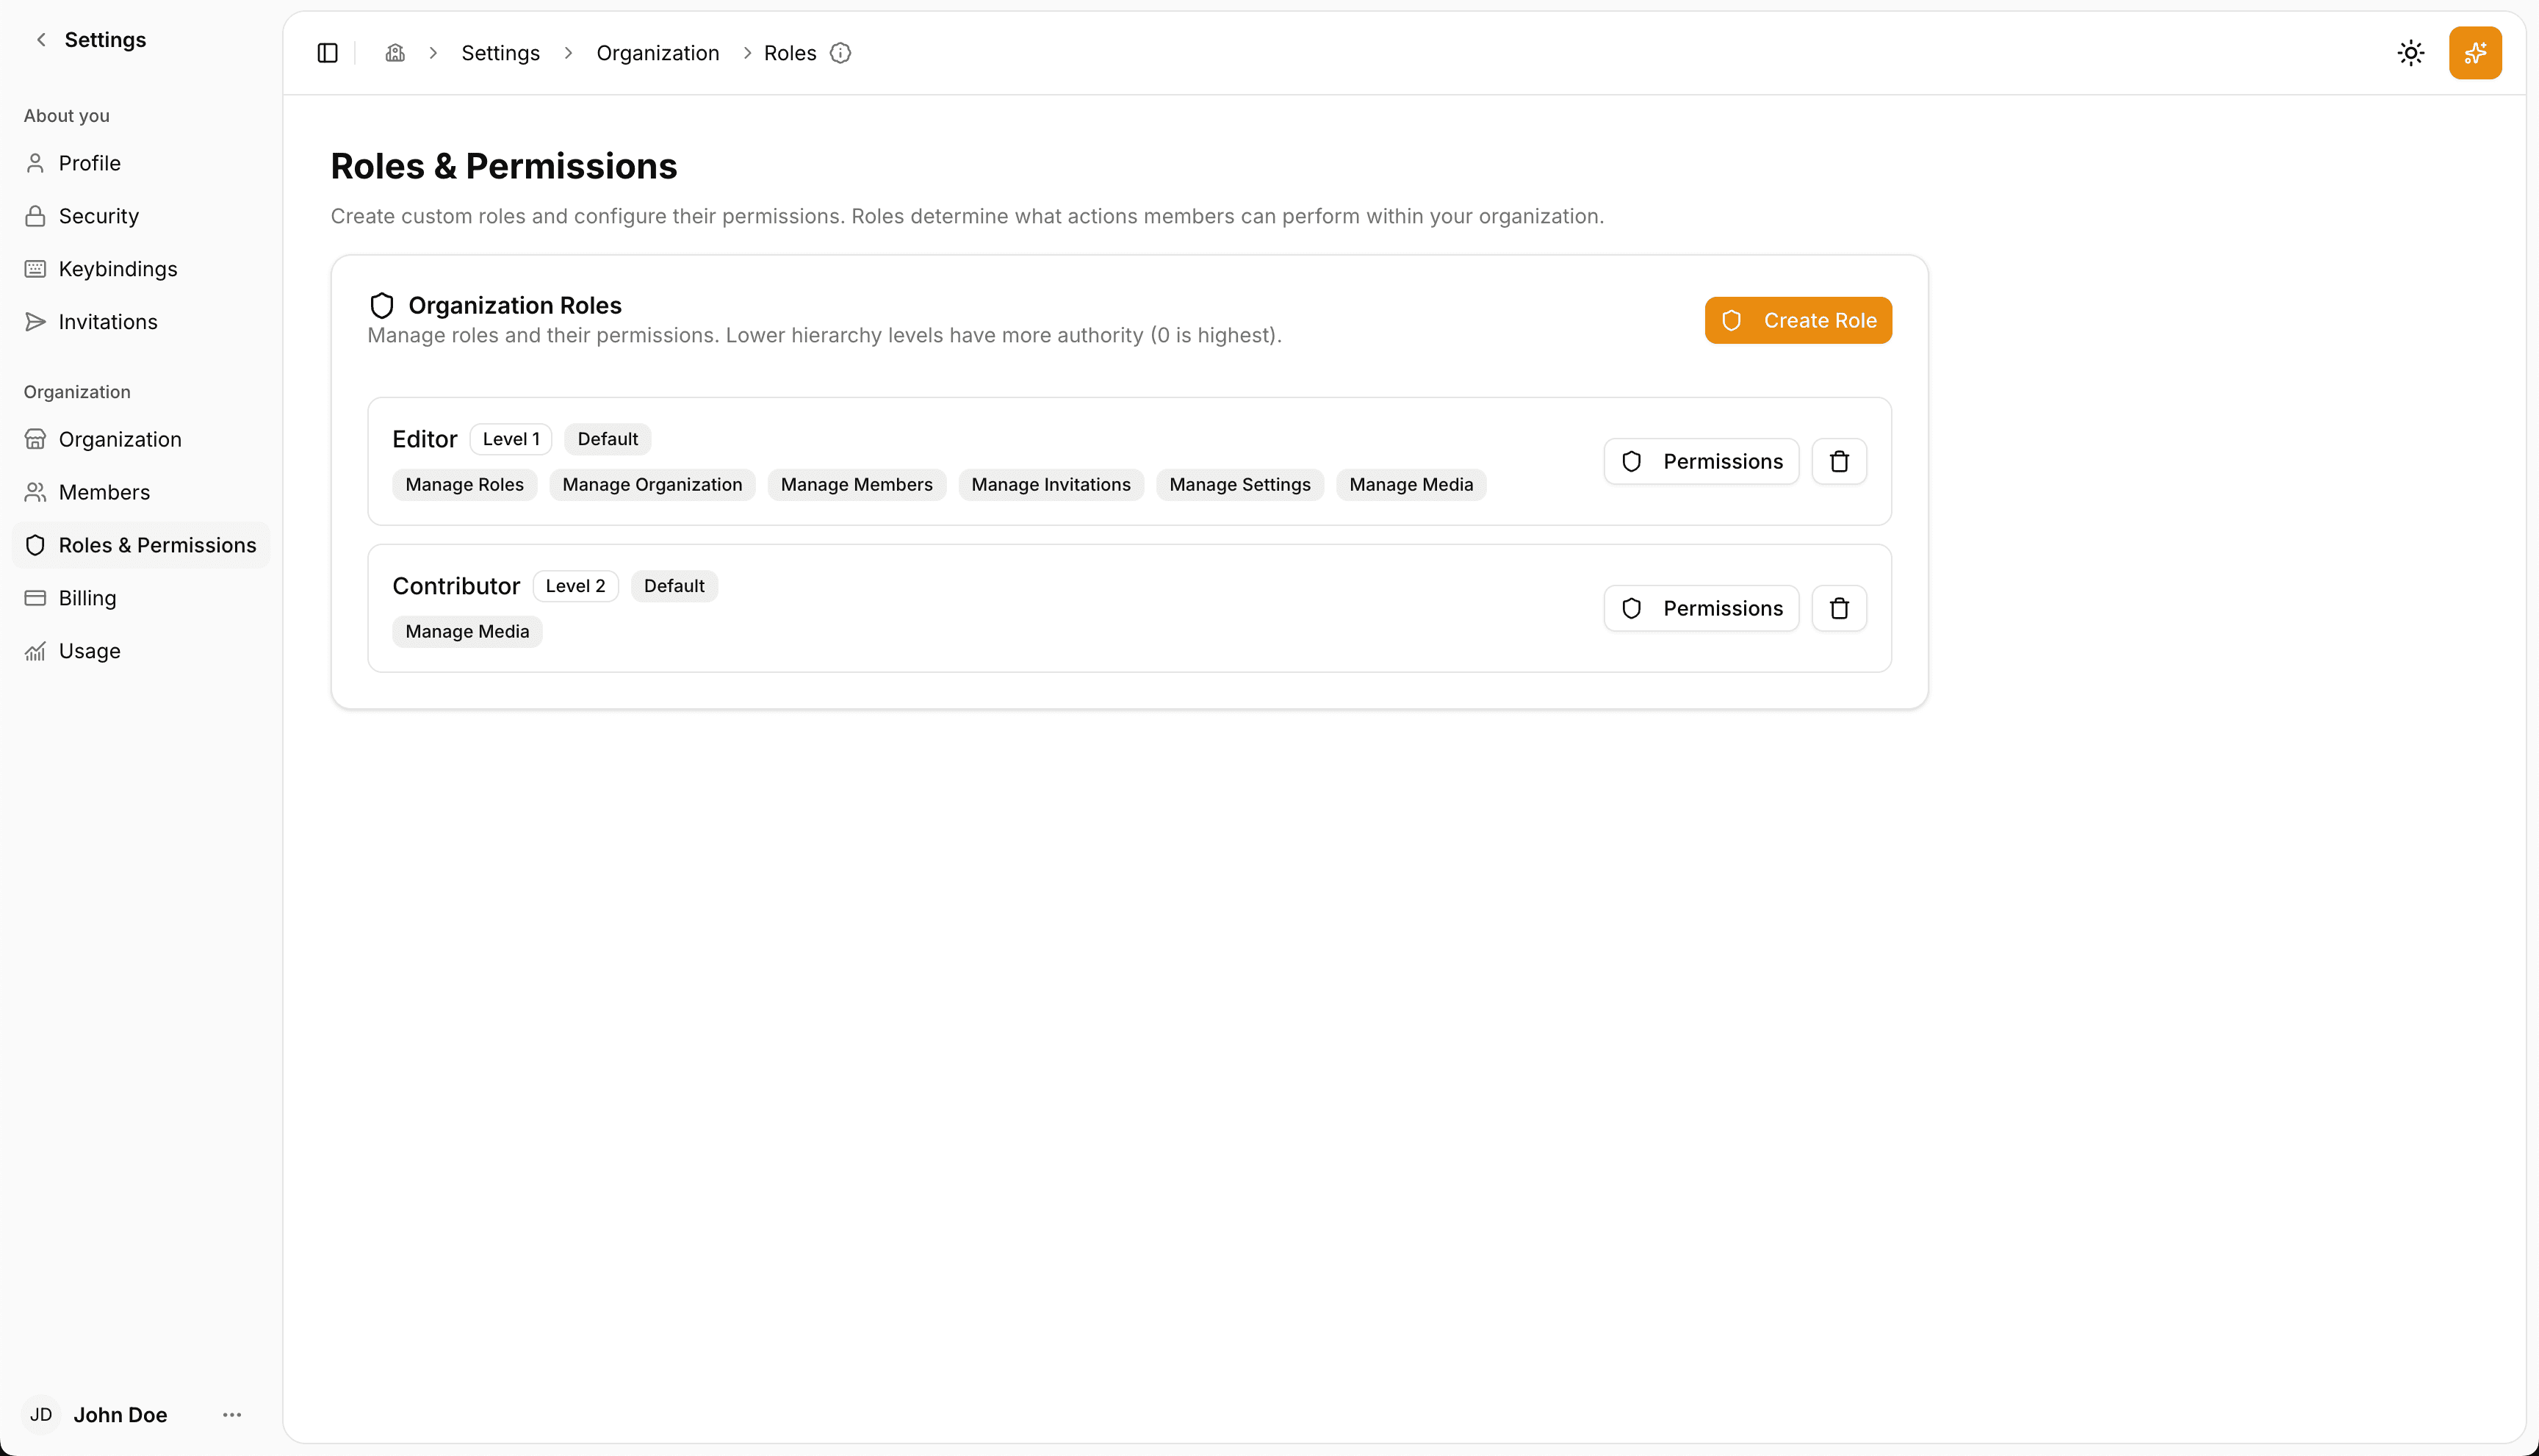Open Permissions for the Editor role
The height and width of the screenshot is (1456, 2539).
pos(1701,461)
